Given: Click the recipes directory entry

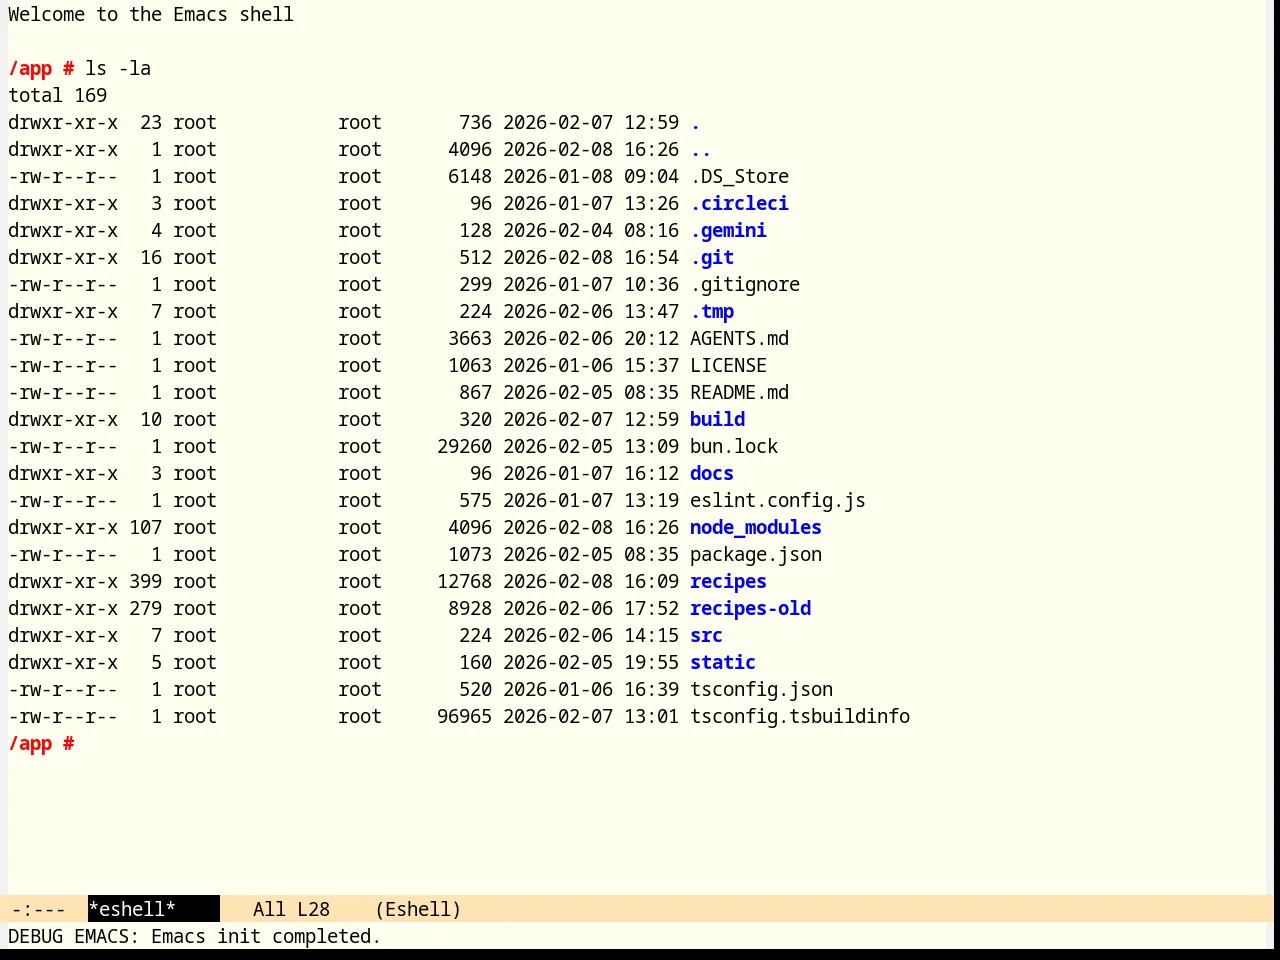Looking at the screenshot, I should pos(728,582).
